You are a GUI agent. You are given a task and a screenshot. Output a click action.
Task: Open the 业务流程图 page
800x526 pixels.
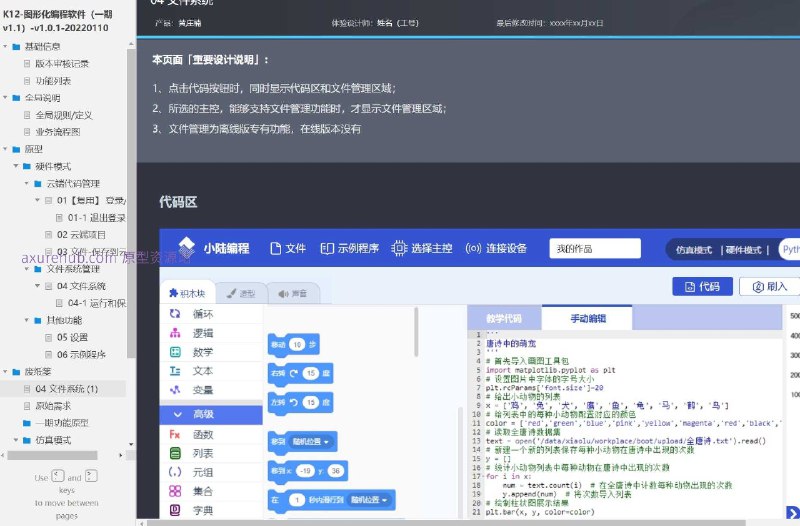click(x=58, y=132)
